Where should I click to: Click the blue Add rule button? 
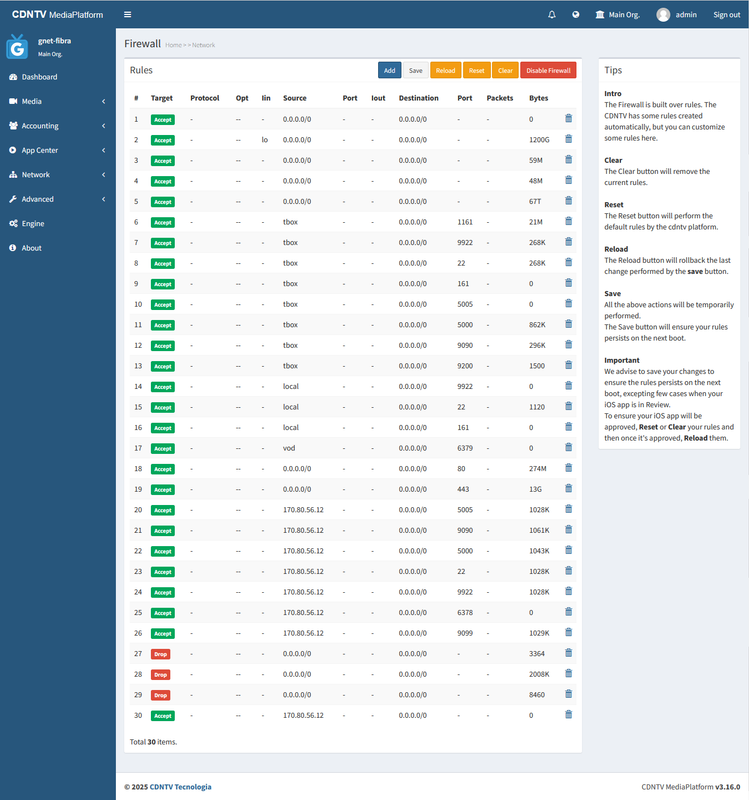pyautogui.click(x=389, y=70)
